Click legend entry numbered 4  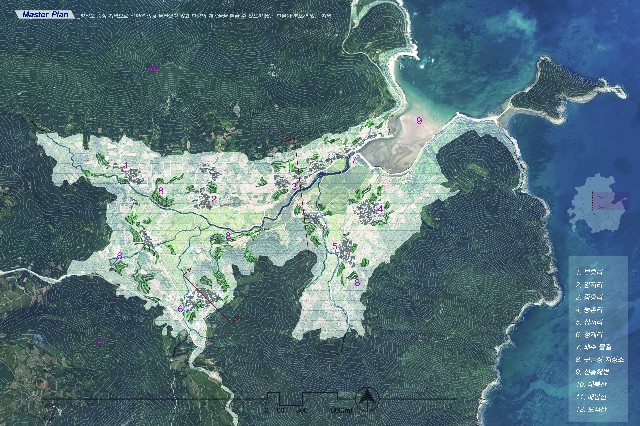pos(589,309)
